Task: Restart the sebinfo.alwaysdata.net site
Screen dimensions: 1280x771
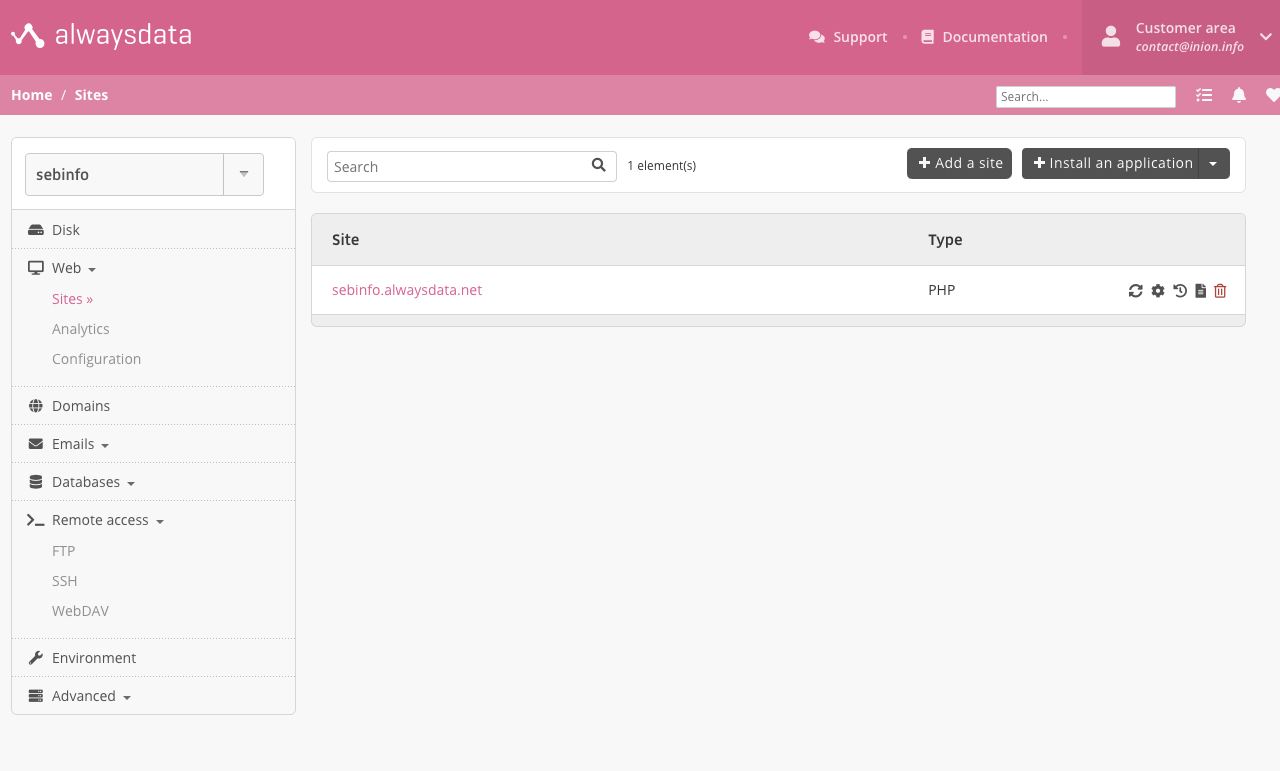Action: [x=1135, y=291]
